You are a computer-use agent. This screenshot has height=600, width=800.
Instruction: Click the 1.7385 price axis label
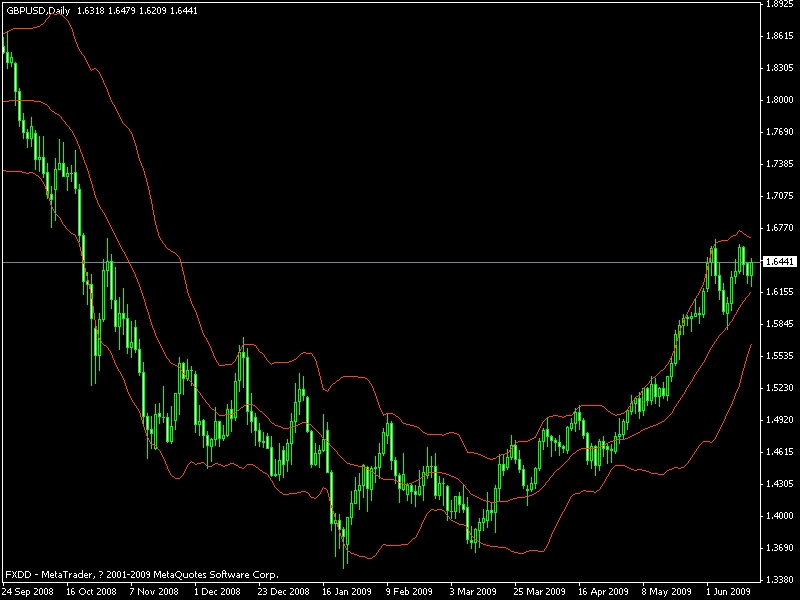coord(780,164)
